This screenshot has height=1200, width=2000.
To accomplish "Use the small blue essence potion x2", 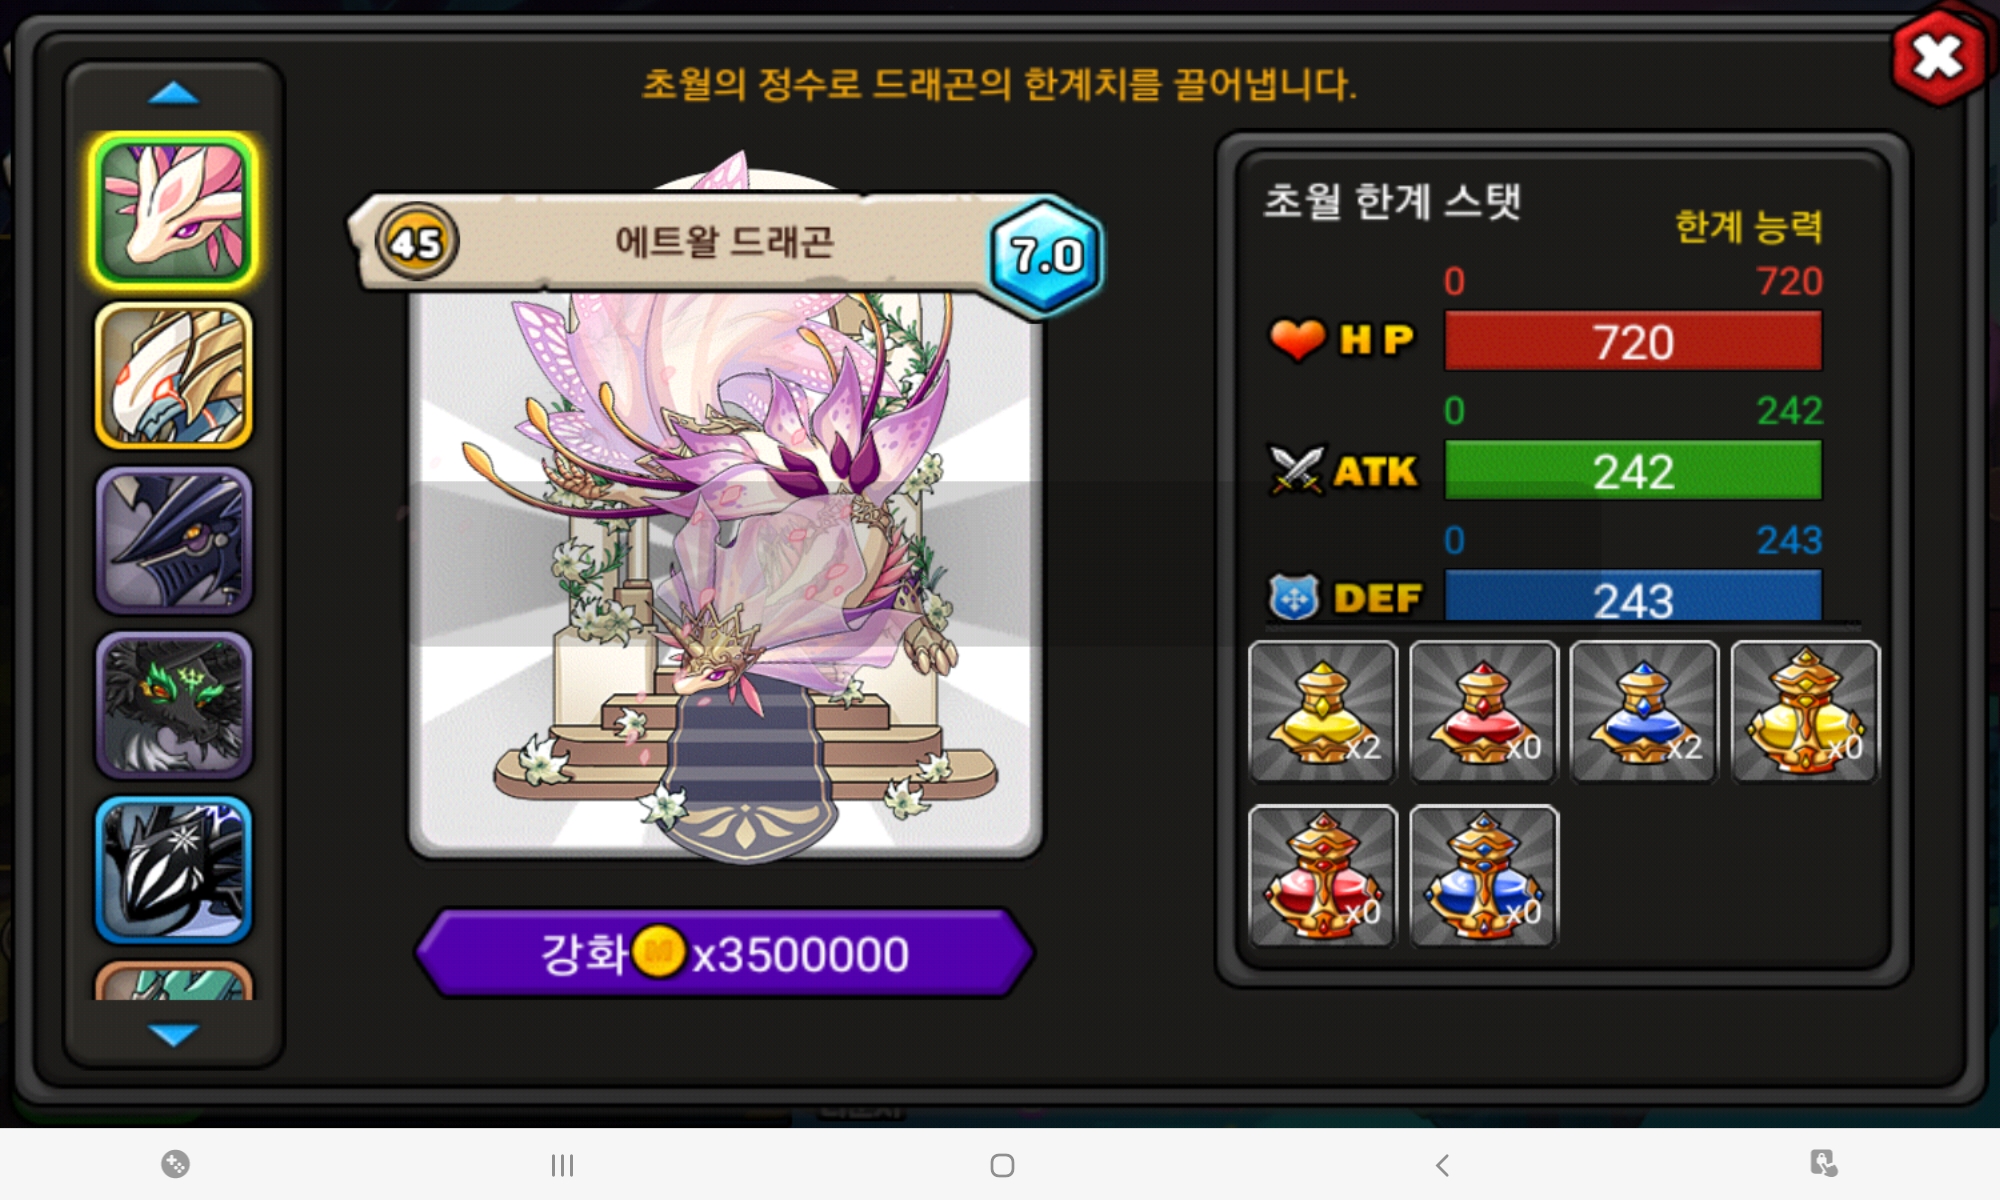I will 1645,712.
